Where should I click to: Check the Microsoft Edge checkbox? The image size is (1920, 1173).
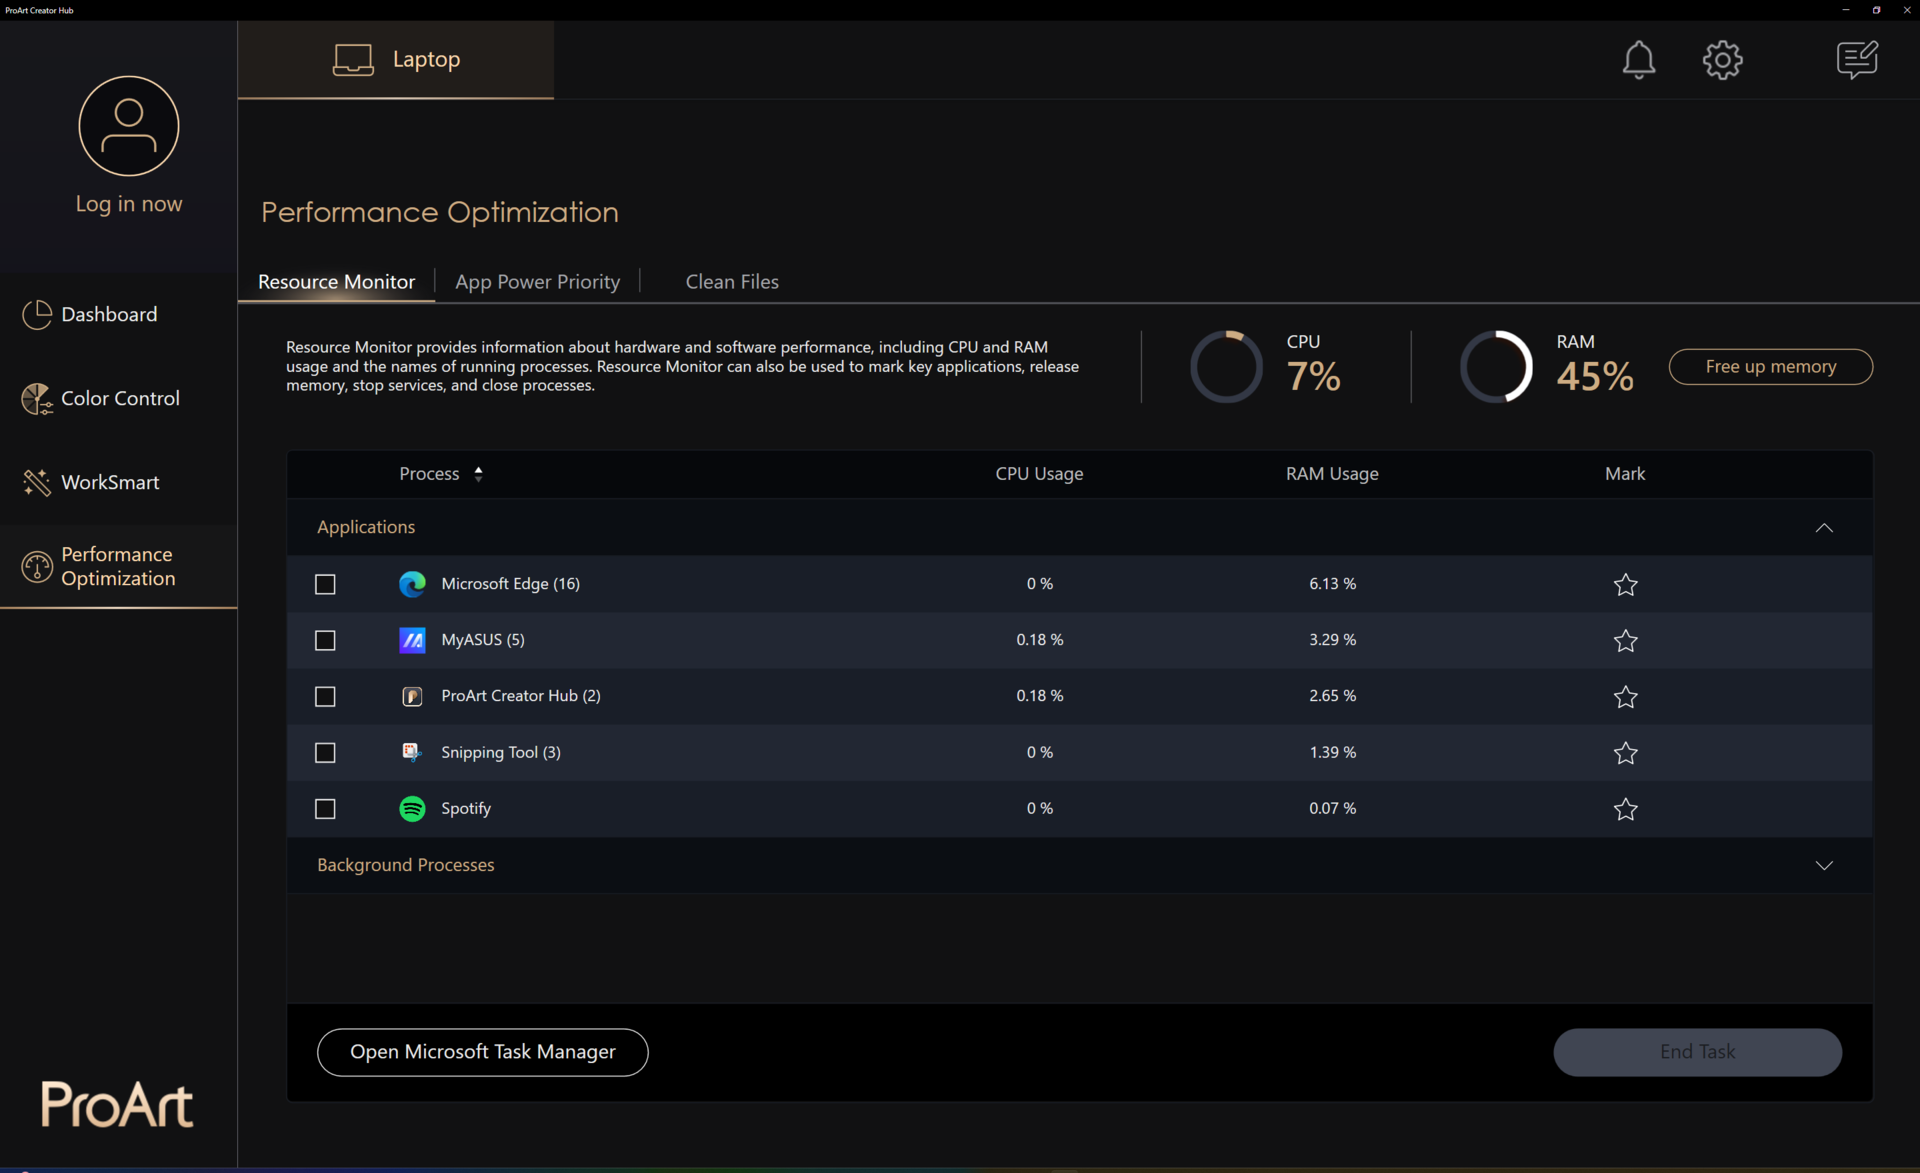[325, 584]
